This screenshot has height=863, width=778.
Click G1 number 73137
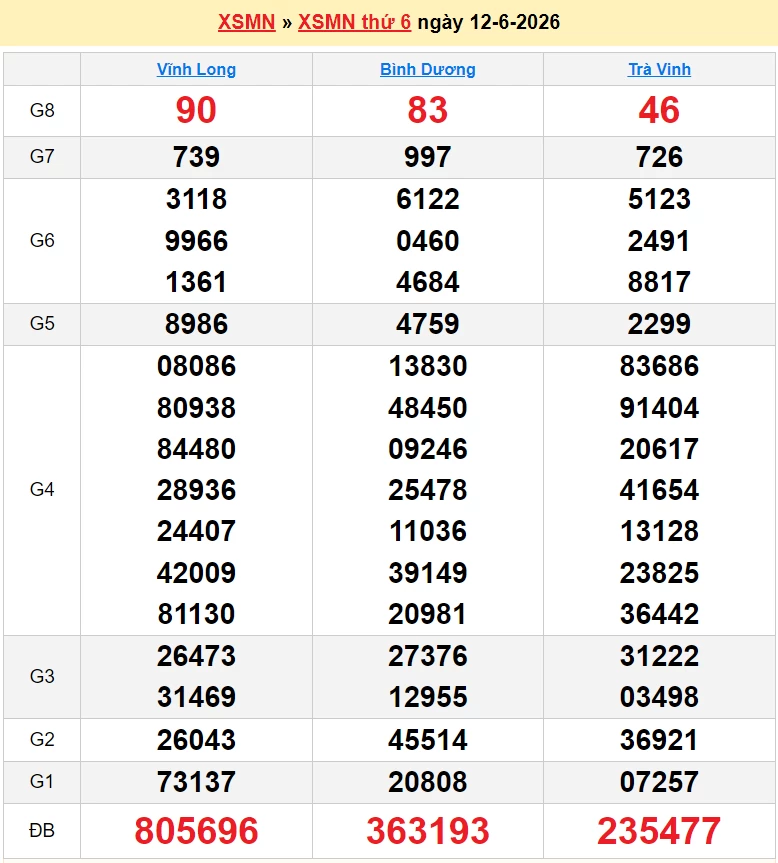[196, 782]
